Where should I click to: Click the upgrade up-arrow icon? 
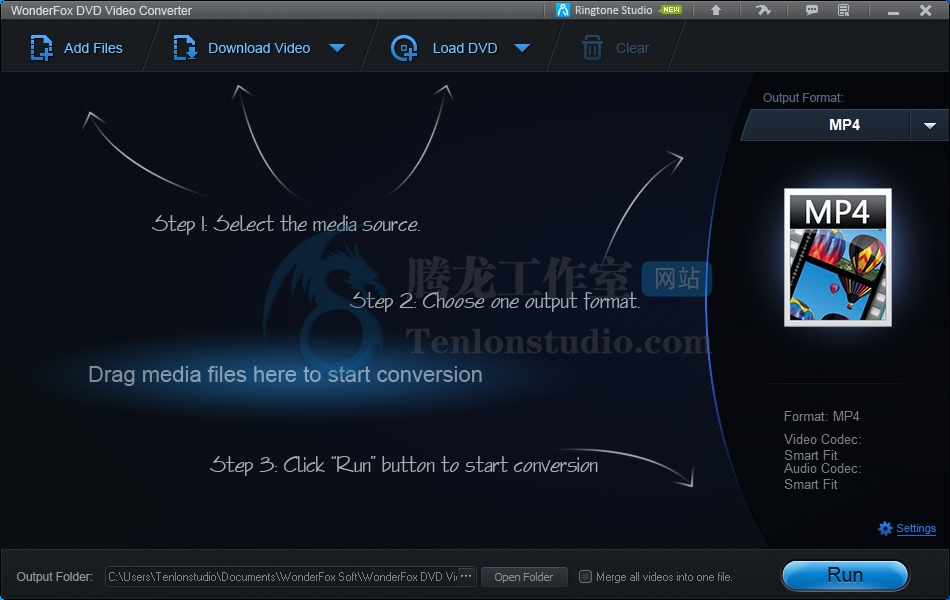tap(716, 10)
